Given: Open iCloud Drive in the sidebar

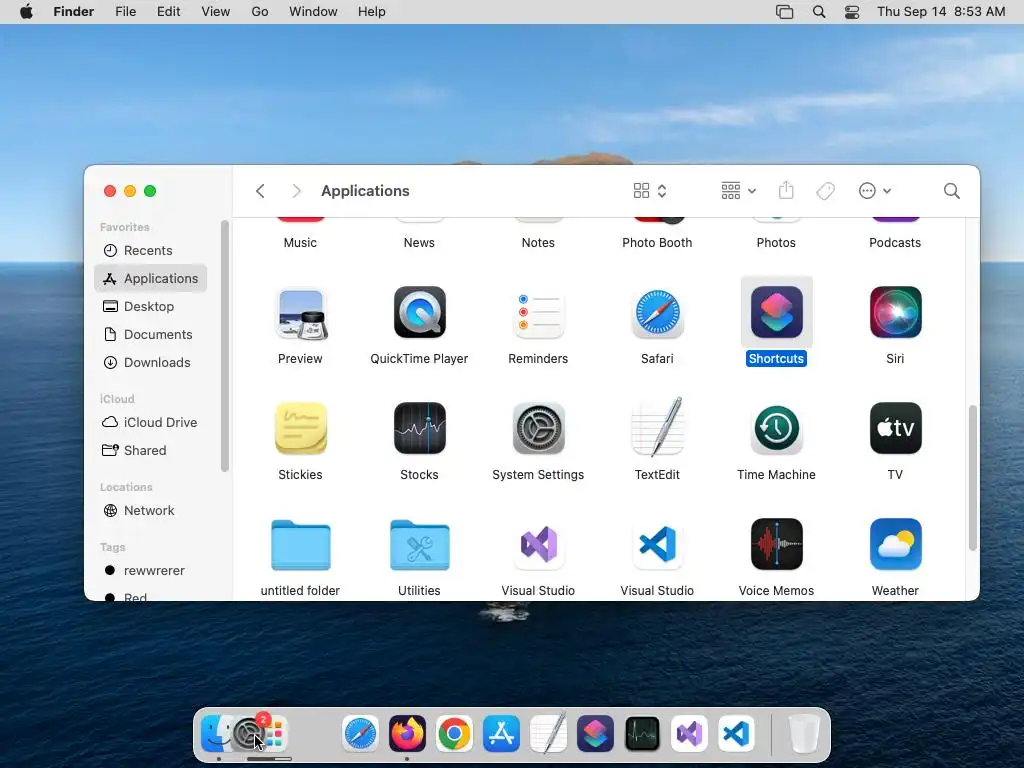Looking at the screenshot, I should coord(150,423).
